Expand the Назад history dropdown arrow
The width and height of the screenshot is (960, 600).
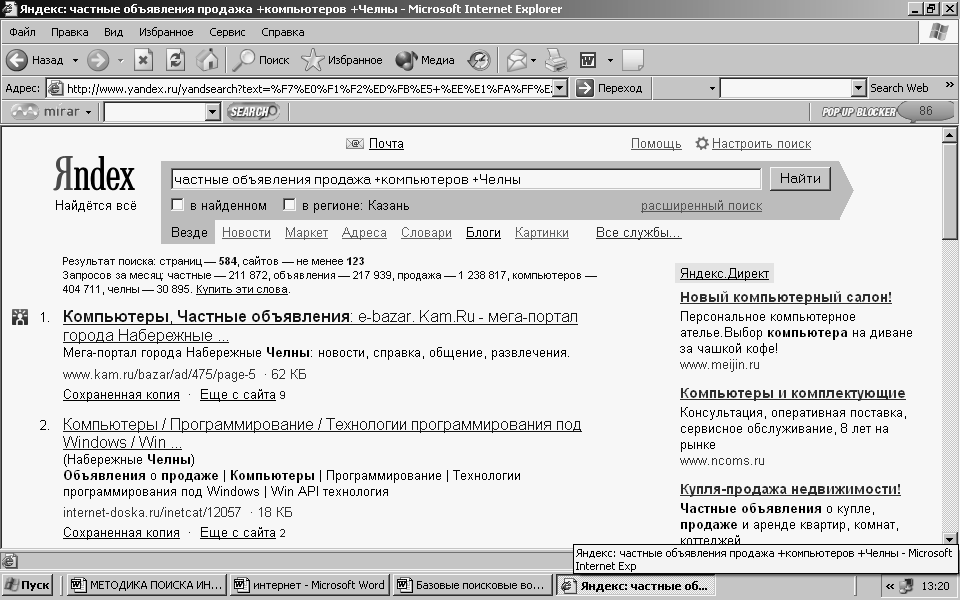(75, 60)
